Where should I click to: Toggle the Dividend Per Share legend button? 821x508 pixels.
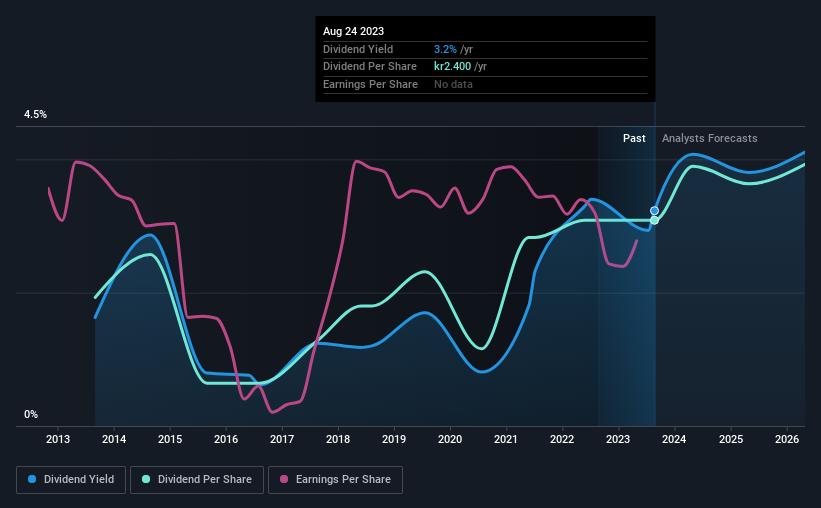click(x=197, y=480)
